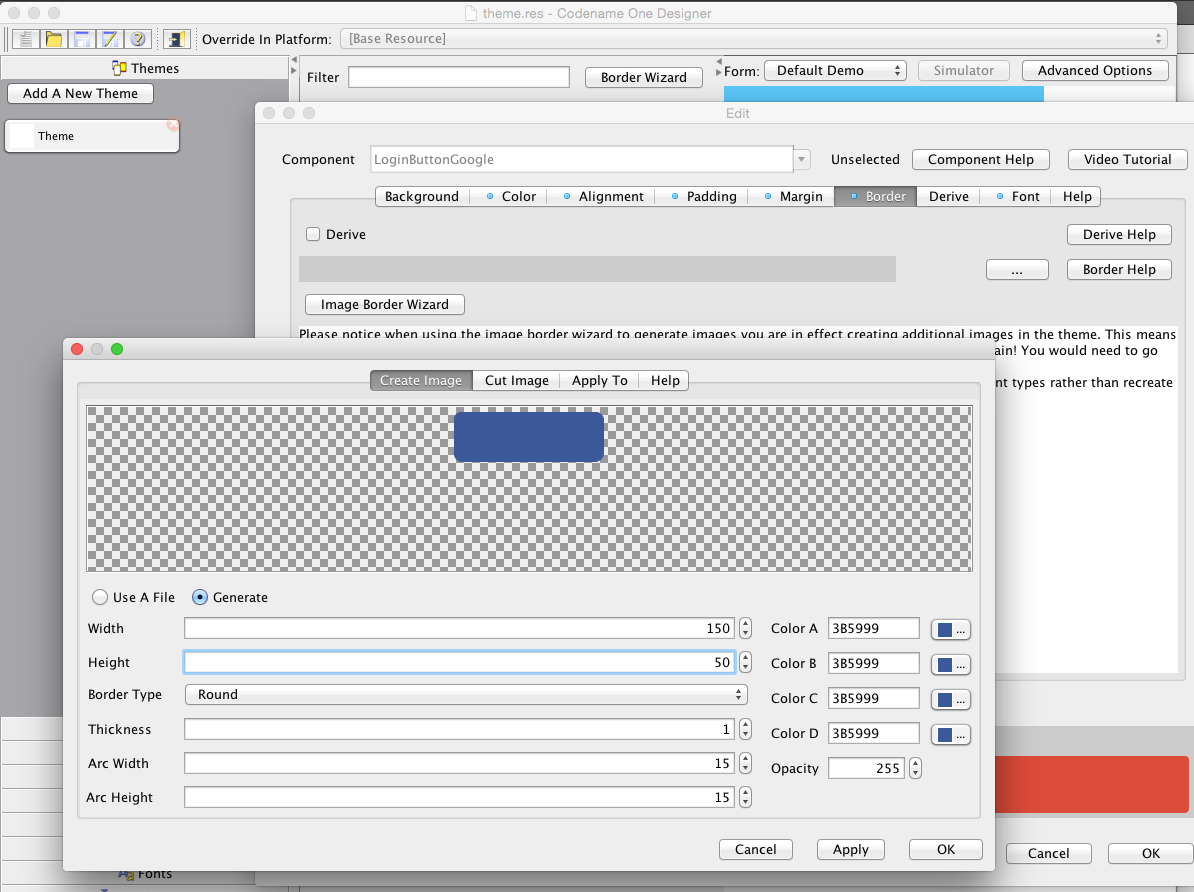The height and width of the screenshot is (892, 1194).
Task: Open a resource file via folder icon
Action: [53, 38]
